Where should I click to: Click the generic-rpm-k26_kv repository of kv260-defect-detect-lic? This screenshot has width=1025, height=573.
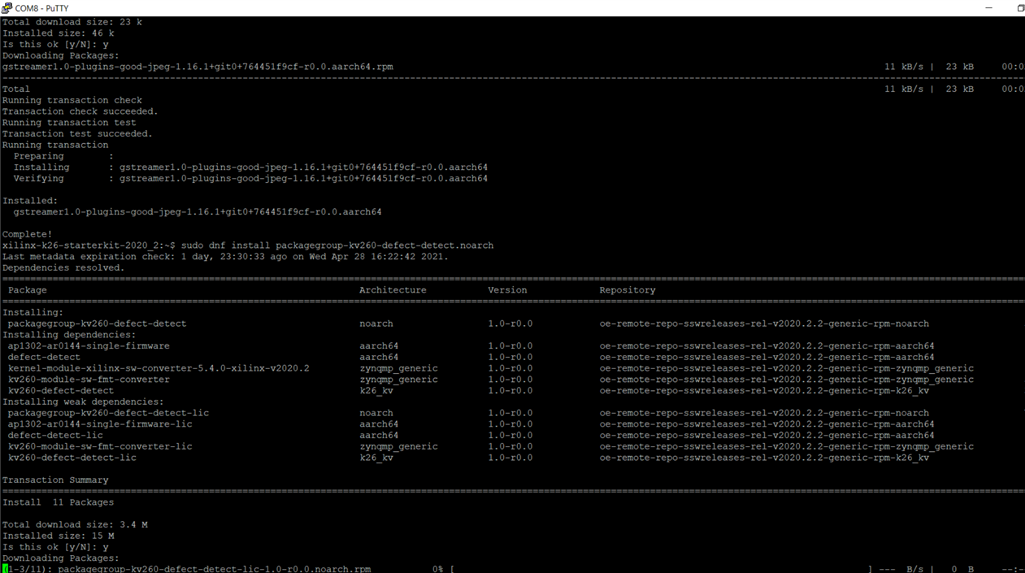click(x=764, y=457)
